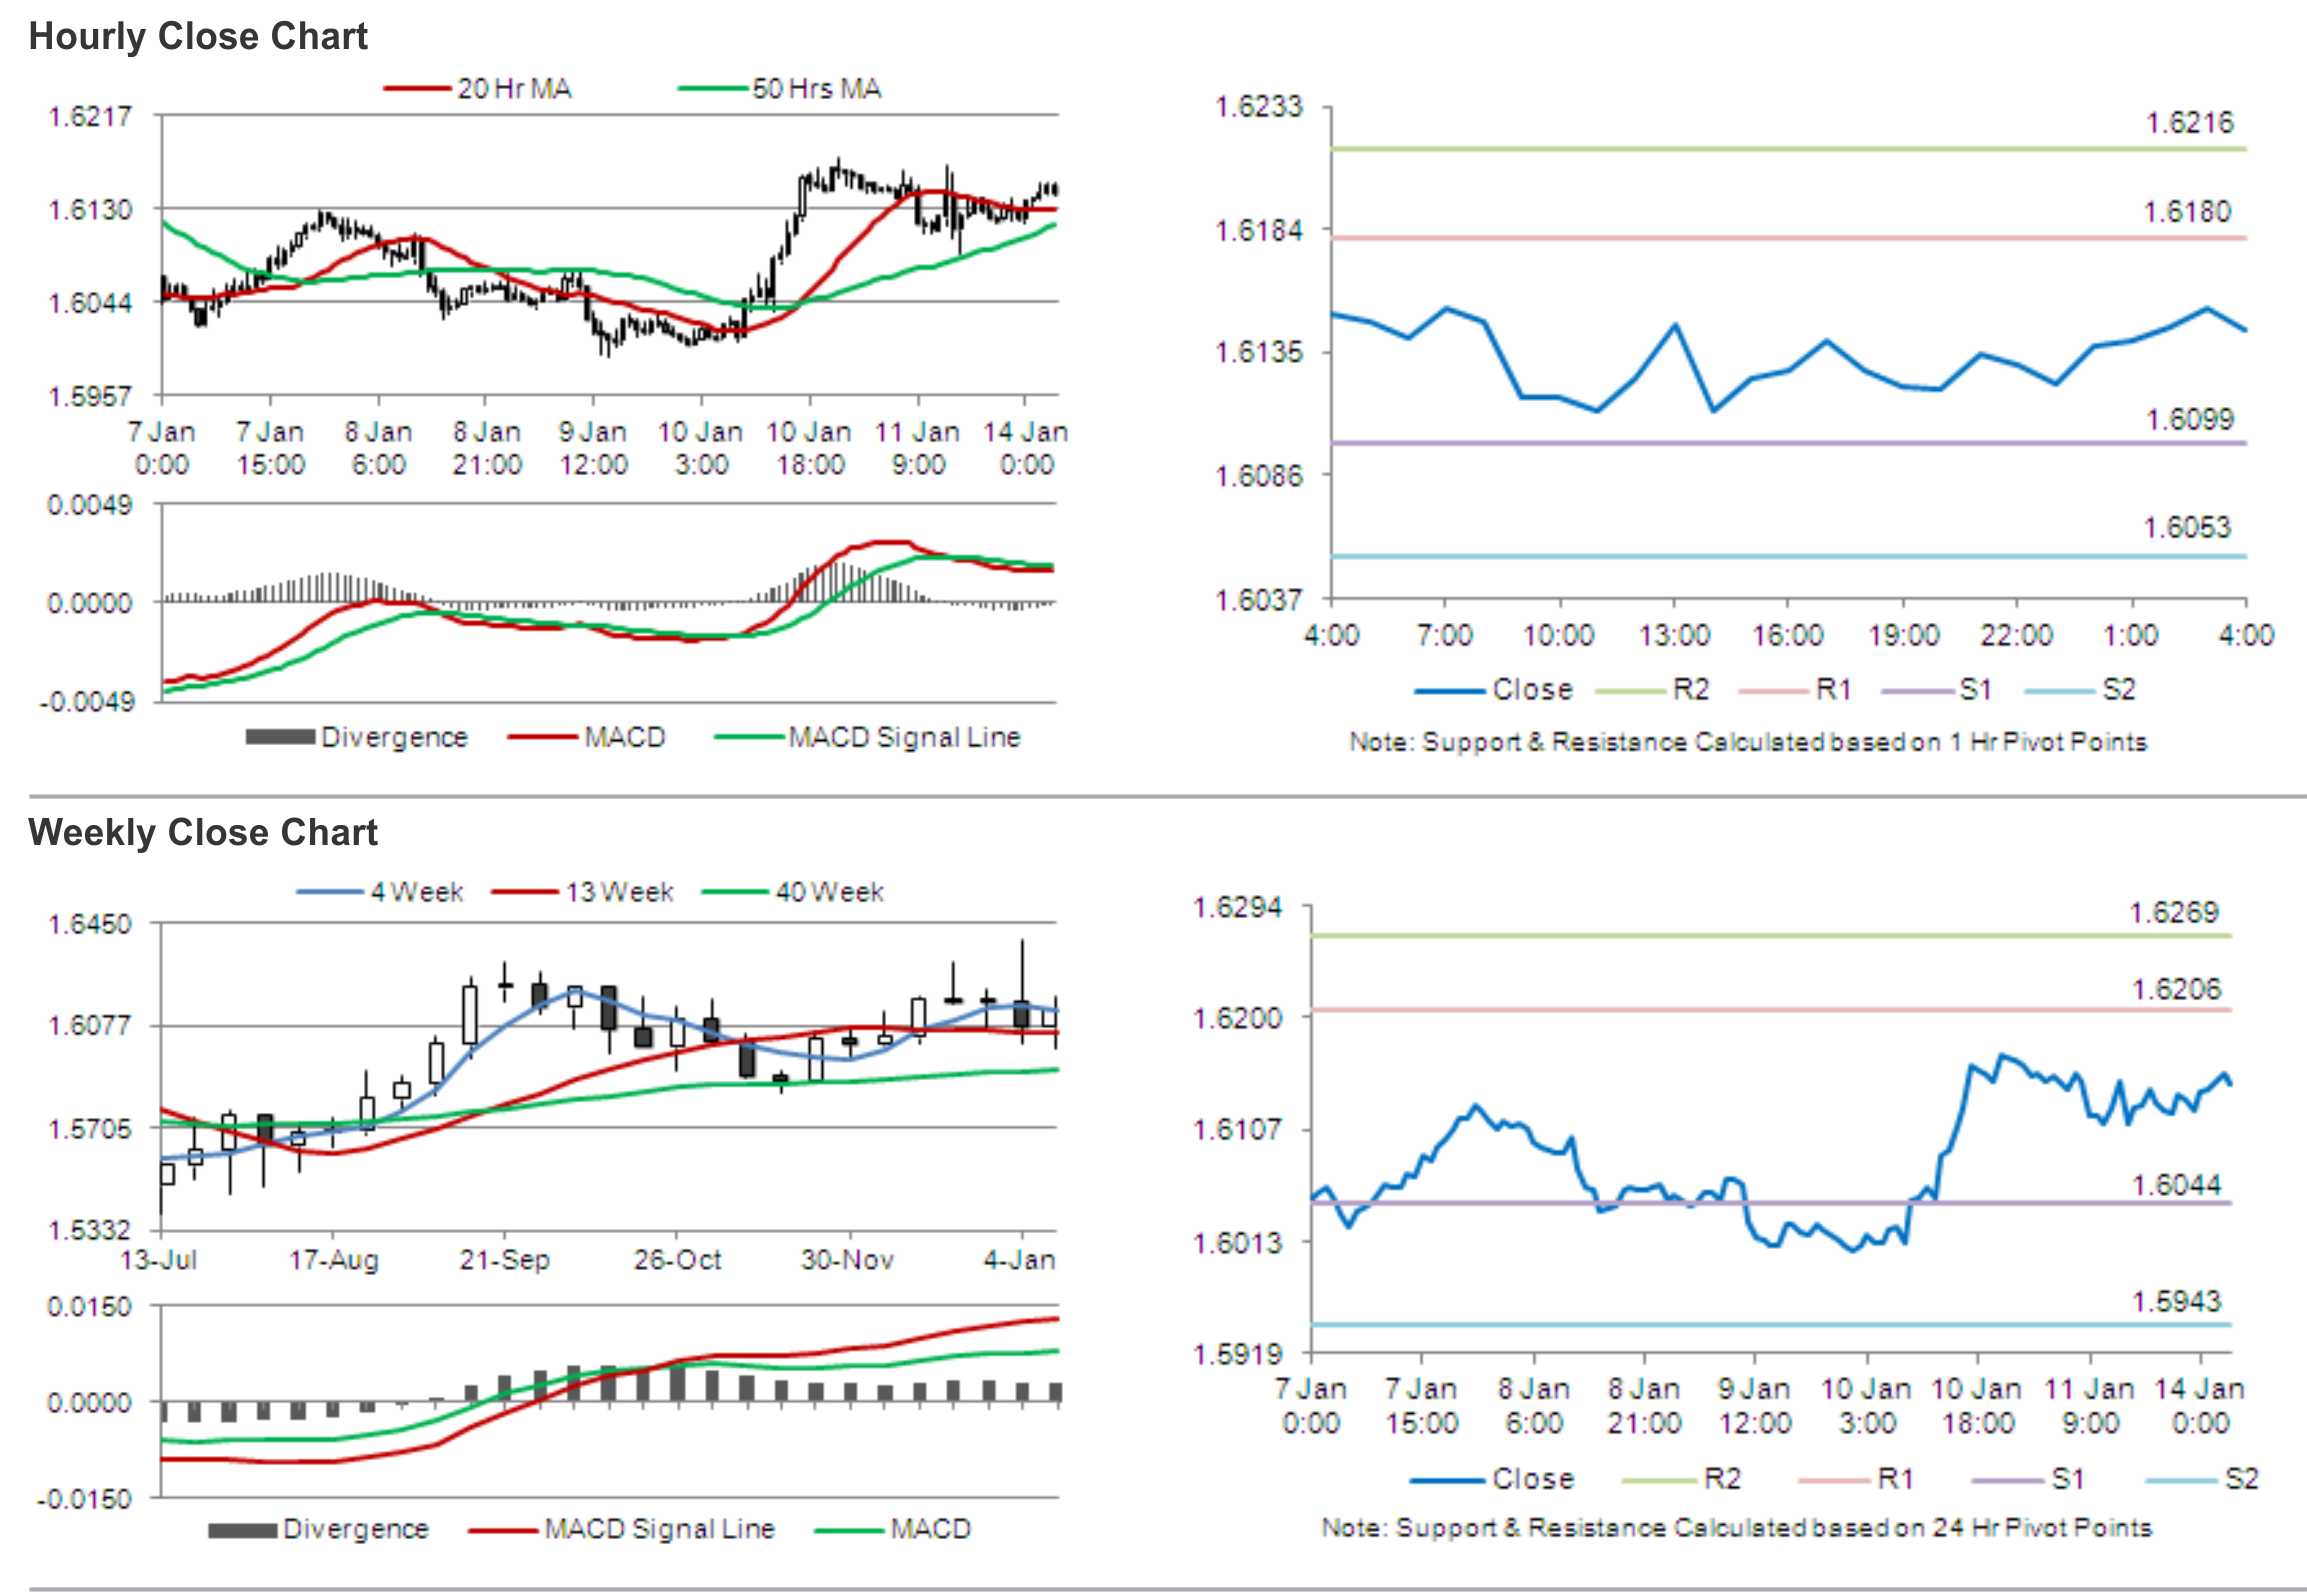Click the 'Hourly Close Chart' heading
Image resolution: width=2307 pixels, height=1592 pixels.
coord(198,36)
